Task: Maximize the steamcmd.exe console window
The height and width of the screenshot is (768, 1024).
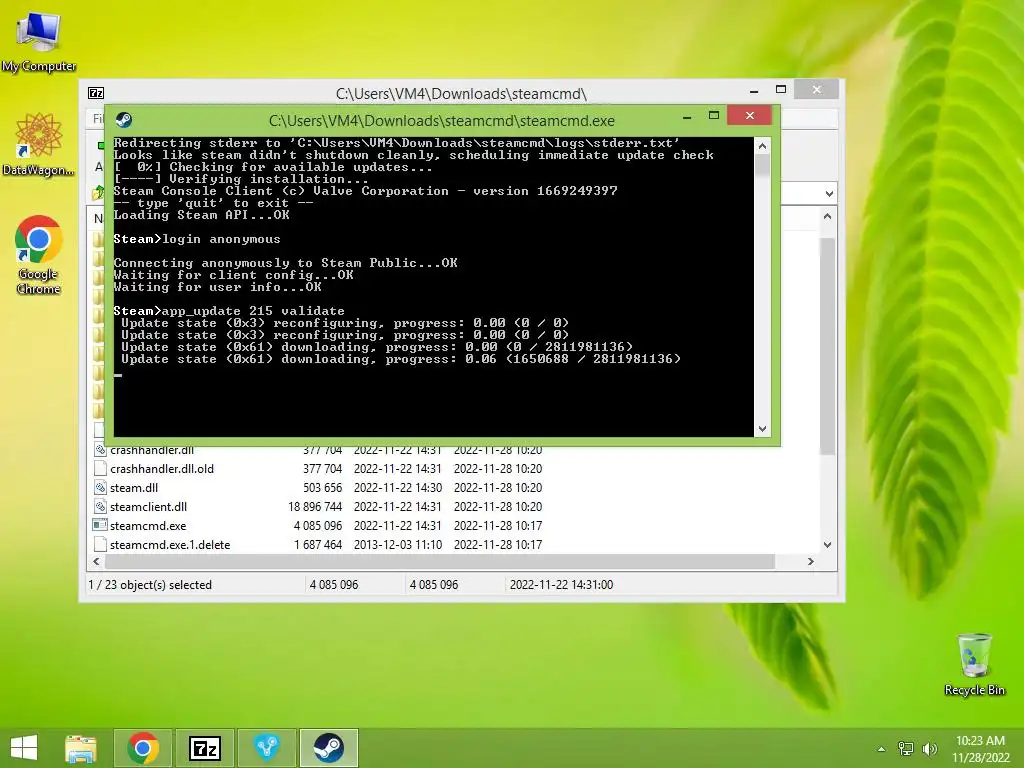Action: coord(714,116)
